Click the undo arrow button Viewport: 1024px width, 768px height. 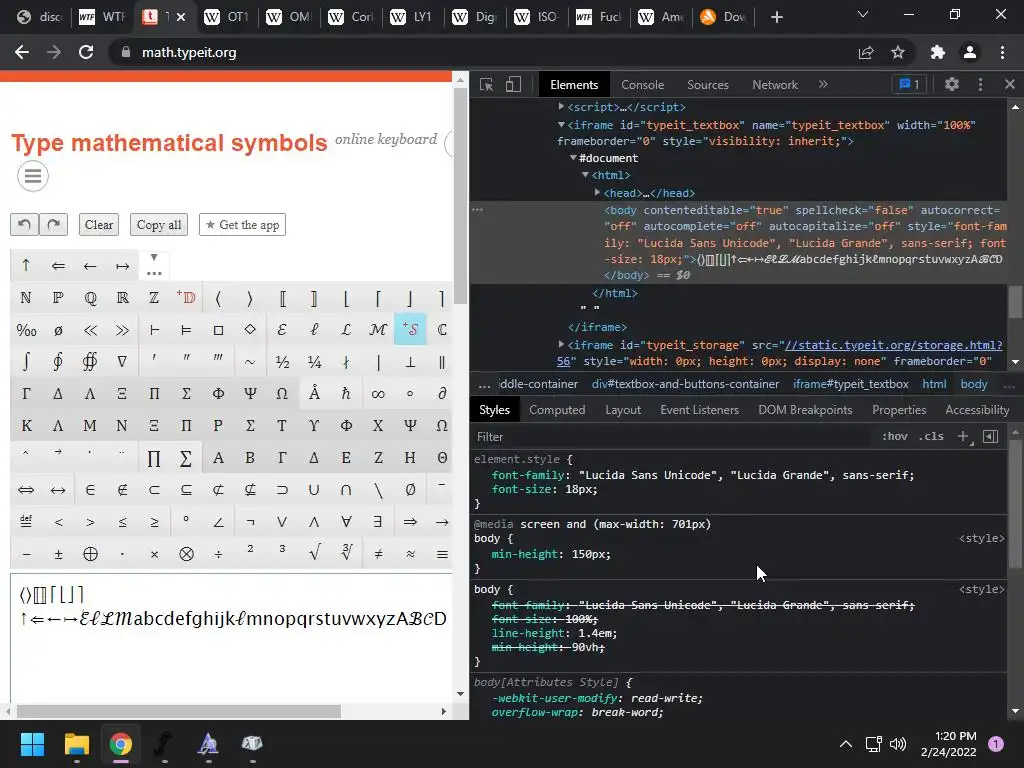coord(24,225)
